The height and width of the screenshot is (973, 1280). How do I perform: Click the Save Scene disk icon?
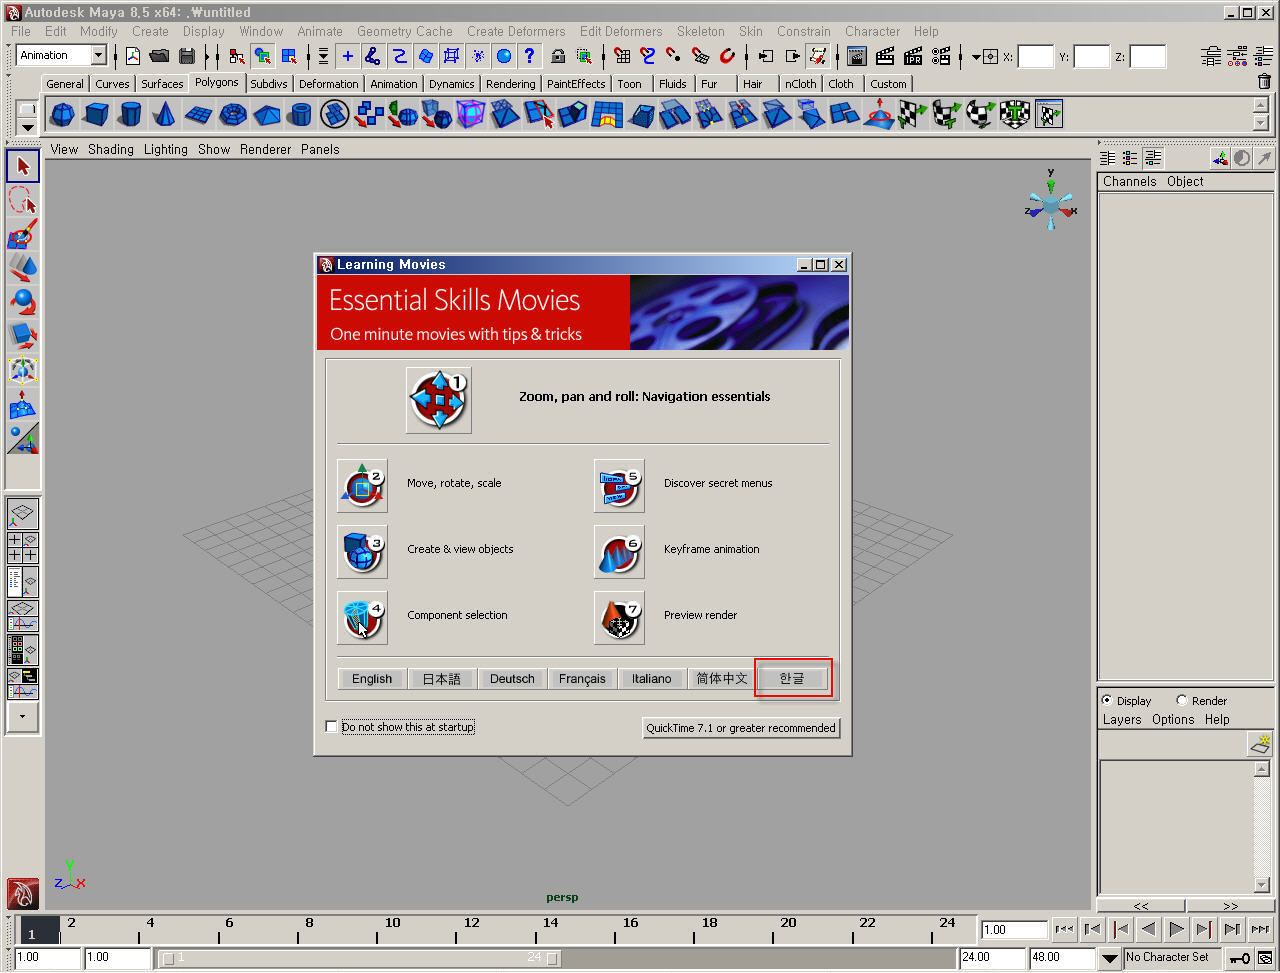186,56
